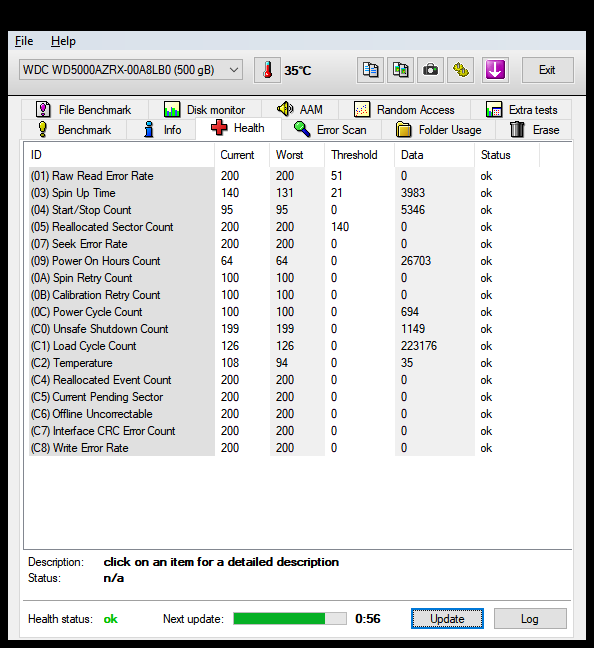Open the Erase tab

[534, 130]
